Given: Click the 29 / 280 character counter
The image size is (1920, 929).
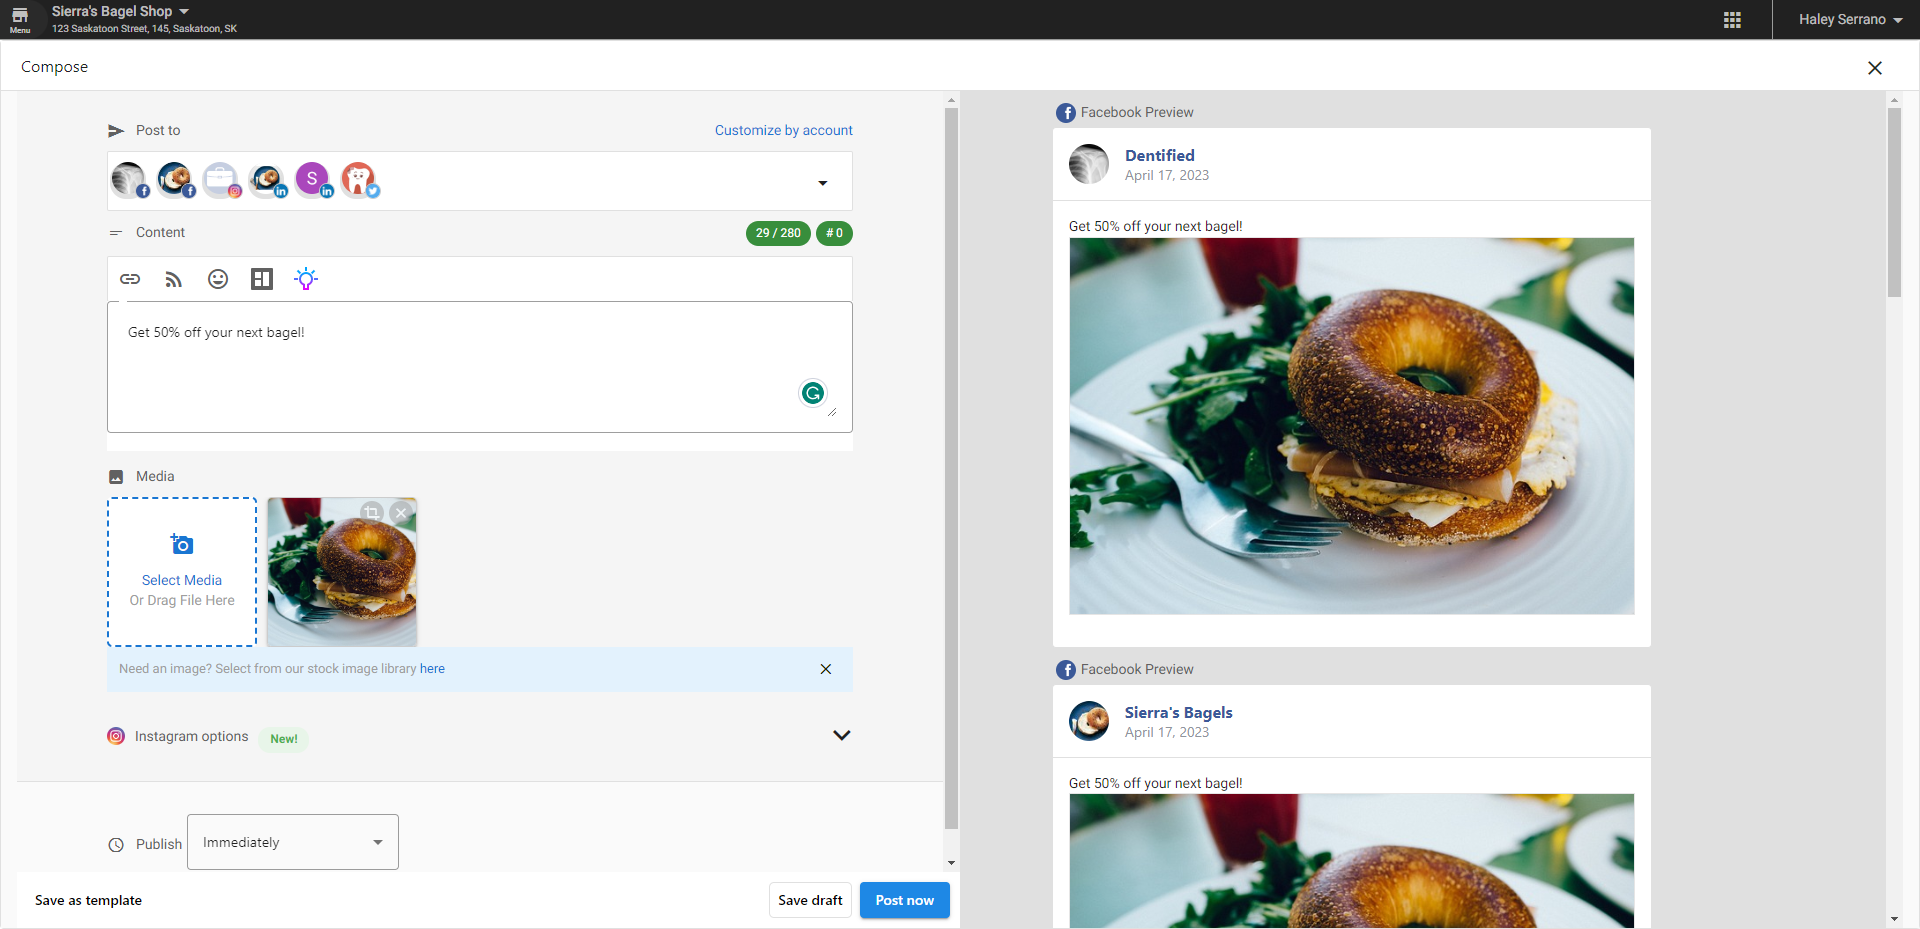Looking at the screenshot, I should coord(778,233).
